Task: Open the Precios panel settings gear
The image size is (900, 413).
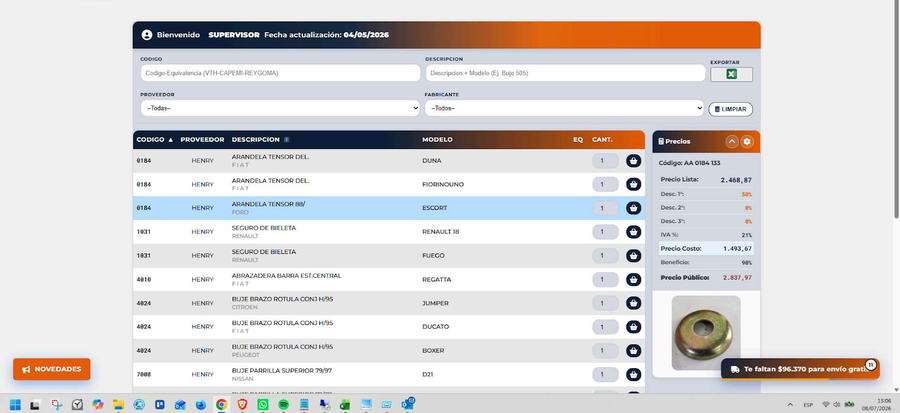Action: [x=747, y=142]
